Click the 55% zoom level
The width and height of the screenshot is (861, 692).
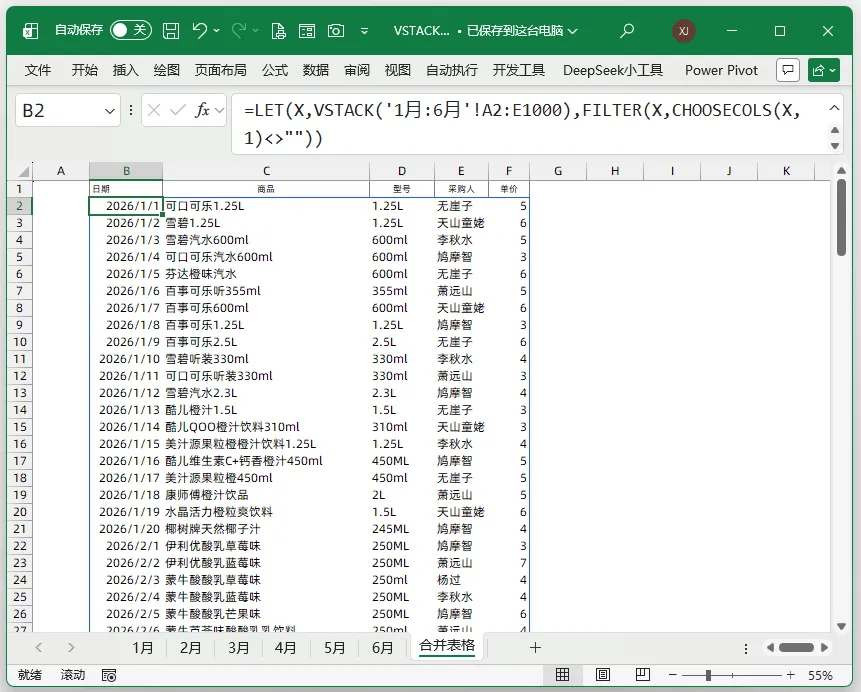tap(820, 675)
